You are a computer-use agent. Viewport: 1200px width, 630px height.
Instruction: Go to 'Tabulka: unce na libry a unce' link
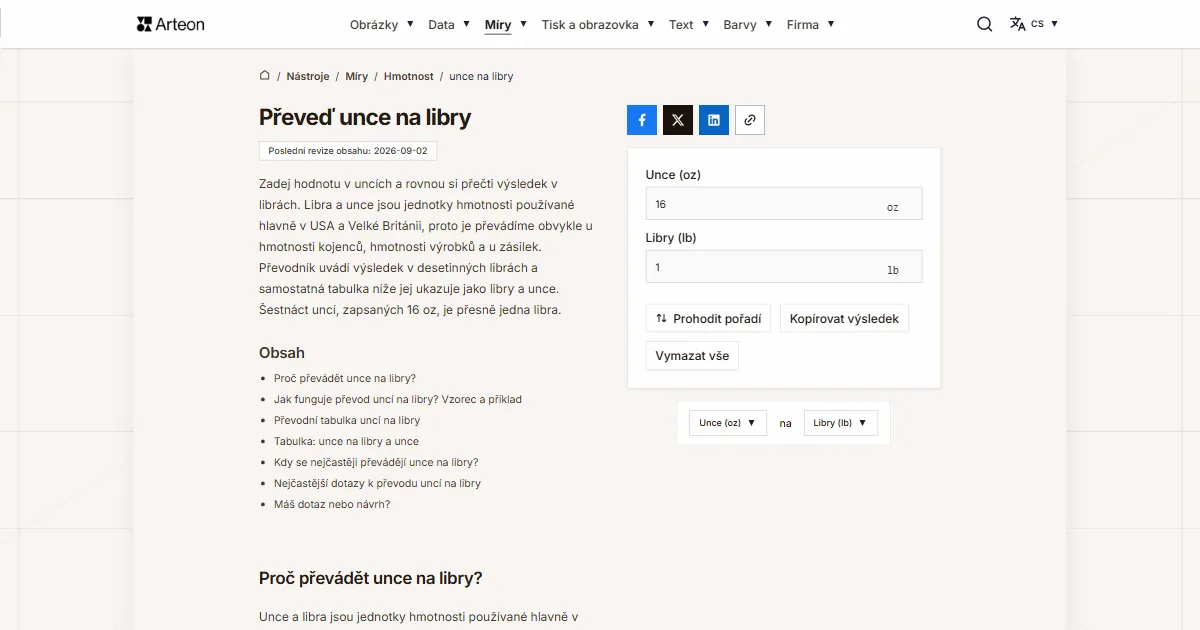pos(346,442)
